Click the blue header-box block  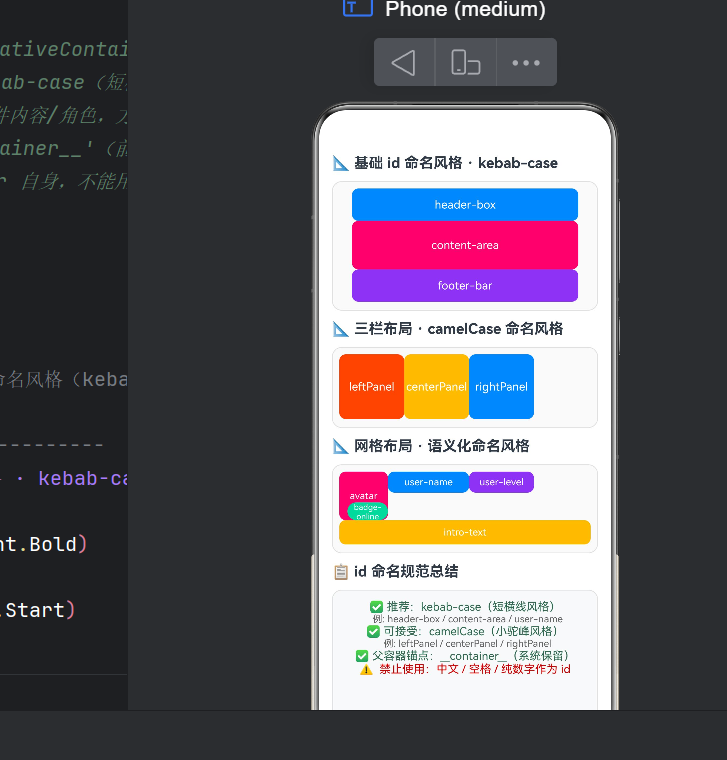click(465, 205)
